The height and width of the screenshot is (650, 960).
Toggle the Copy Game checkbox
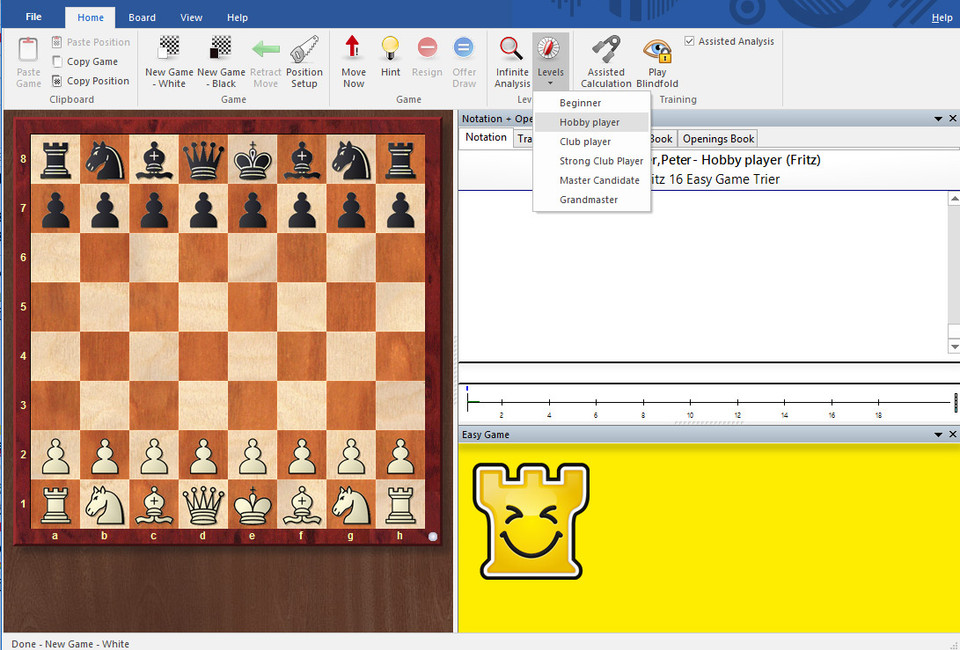pyautogui.click(x=57, y=61)
